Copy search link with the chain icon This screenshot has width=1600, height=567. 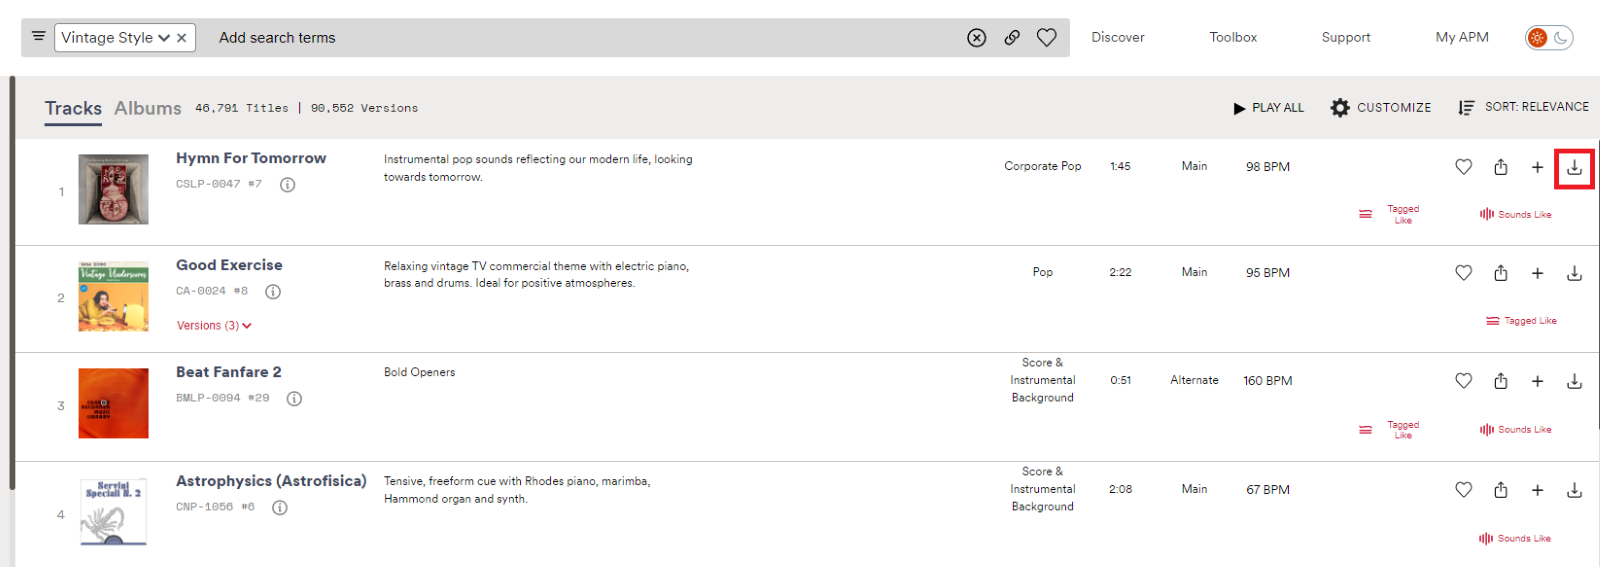pyautogui.click(x=1012, y=37)
